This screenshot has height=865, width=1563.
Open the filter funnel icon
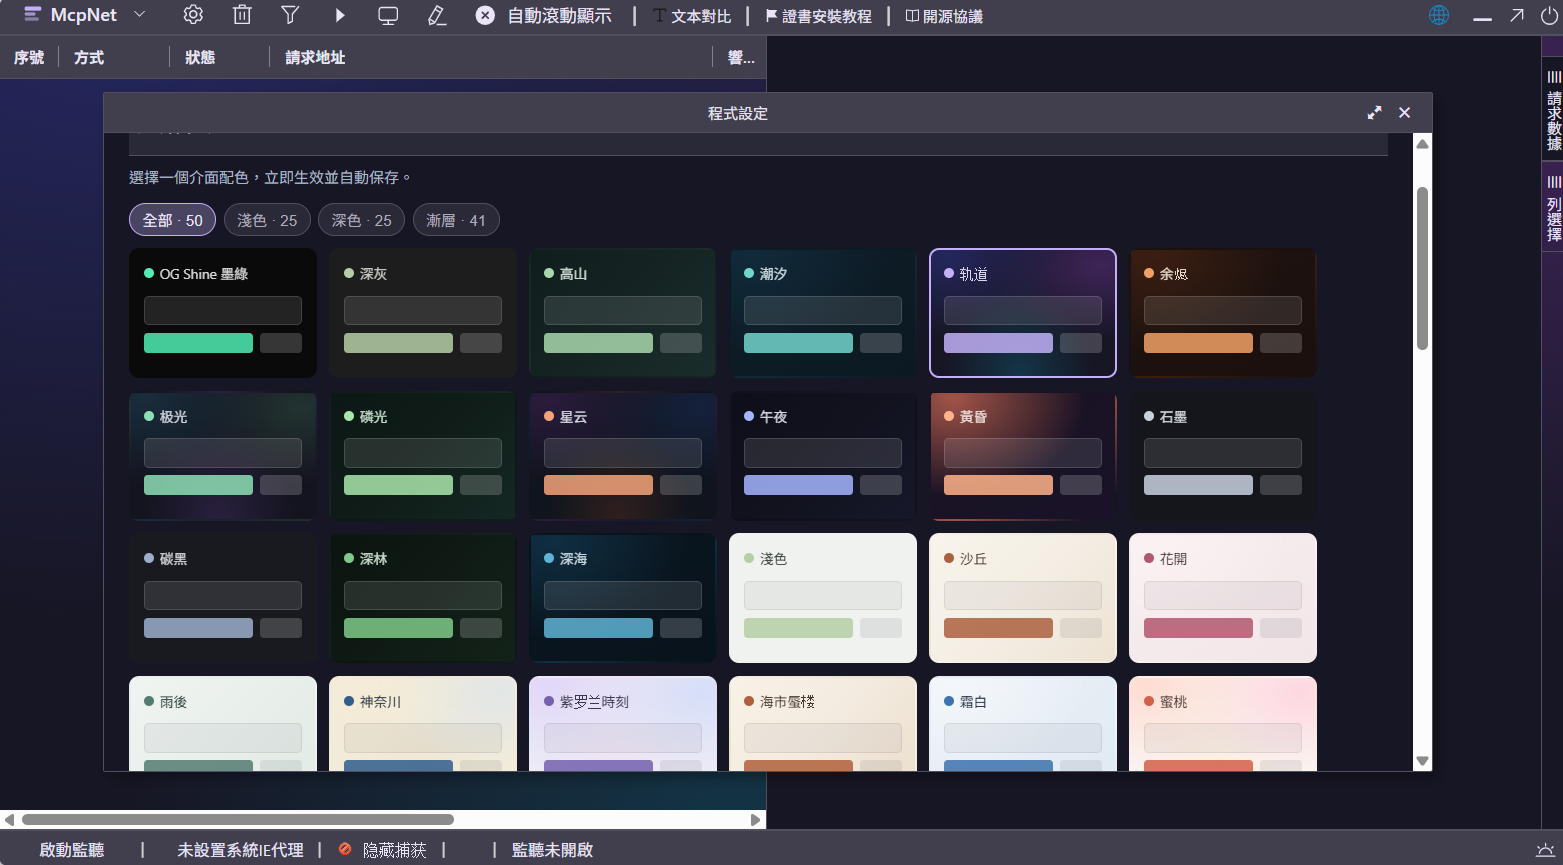pyautogui.click(x=290, y=15)
